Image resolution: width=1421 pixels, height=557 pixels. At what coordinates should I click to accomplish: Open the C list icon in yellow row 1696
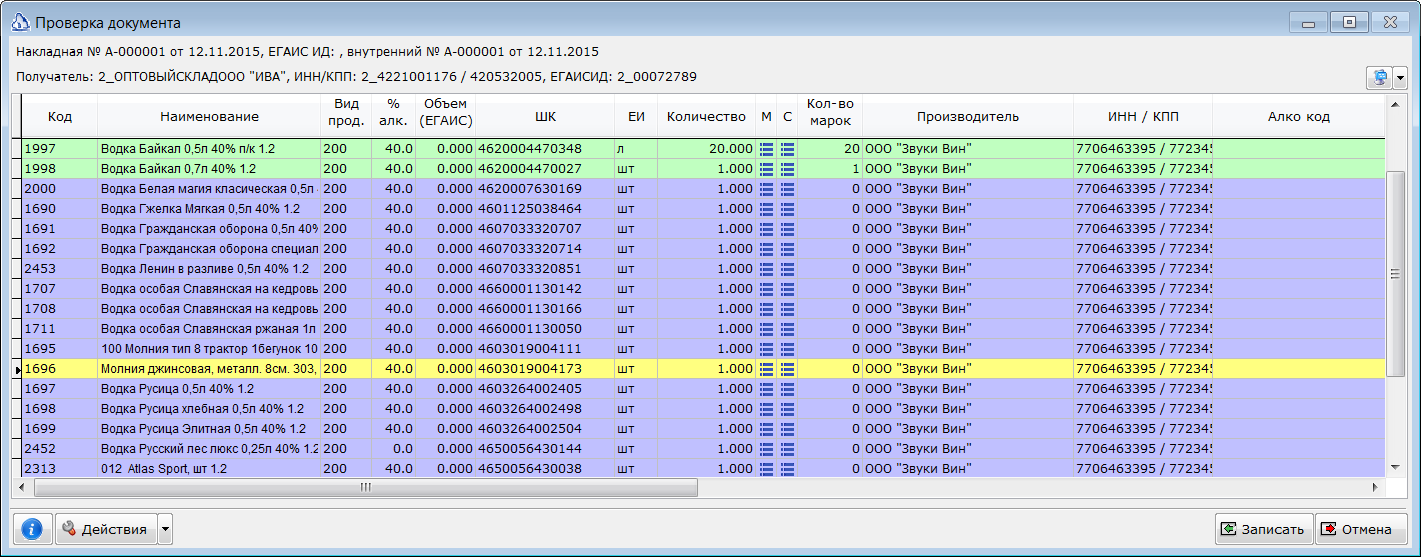[787, 368]
